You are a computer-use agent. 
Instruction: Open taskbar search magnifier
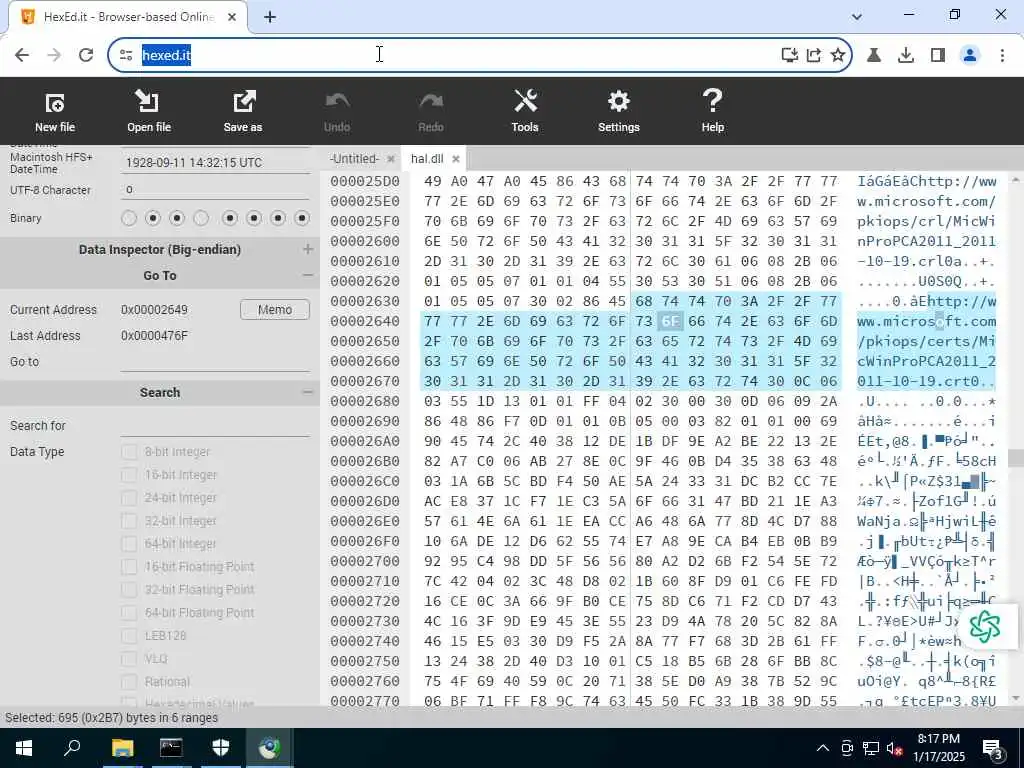coord(72,747)
